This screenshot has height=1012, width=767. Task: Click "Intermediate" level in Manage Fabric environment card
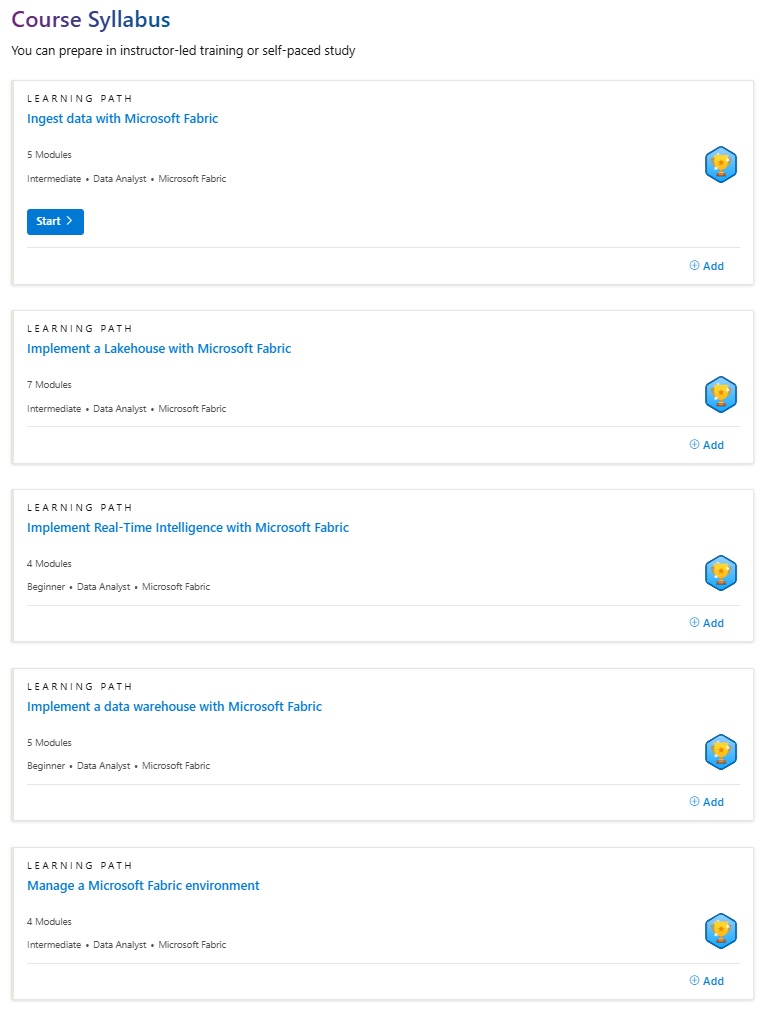54,944
